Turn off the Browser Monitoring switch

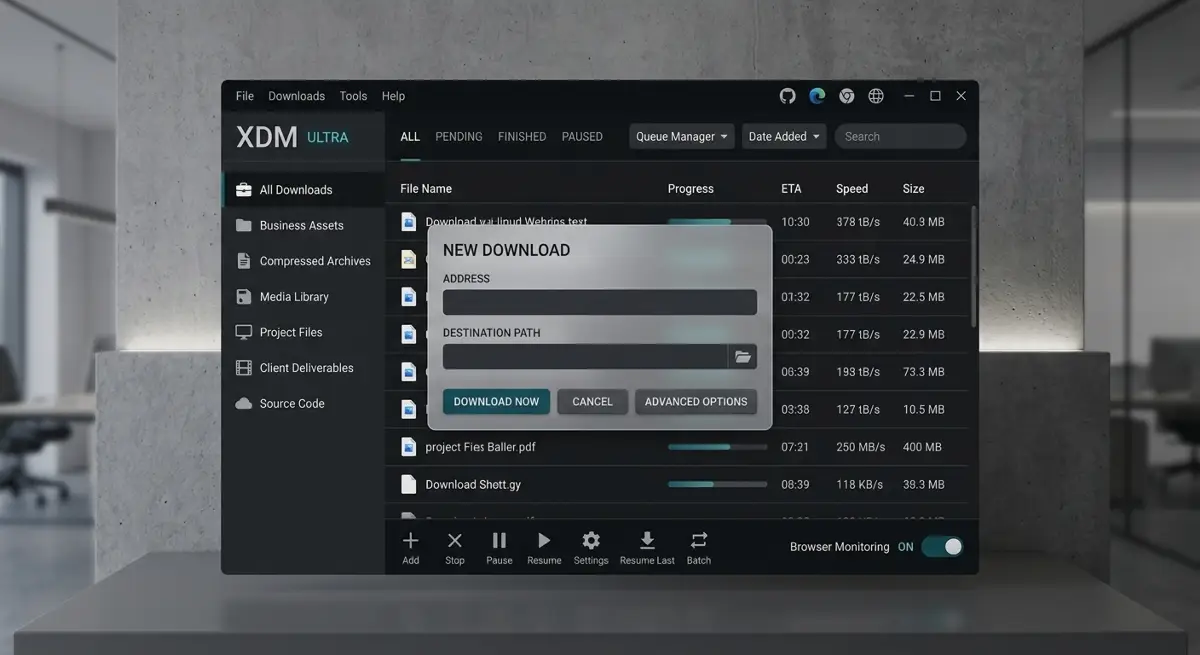942,547
